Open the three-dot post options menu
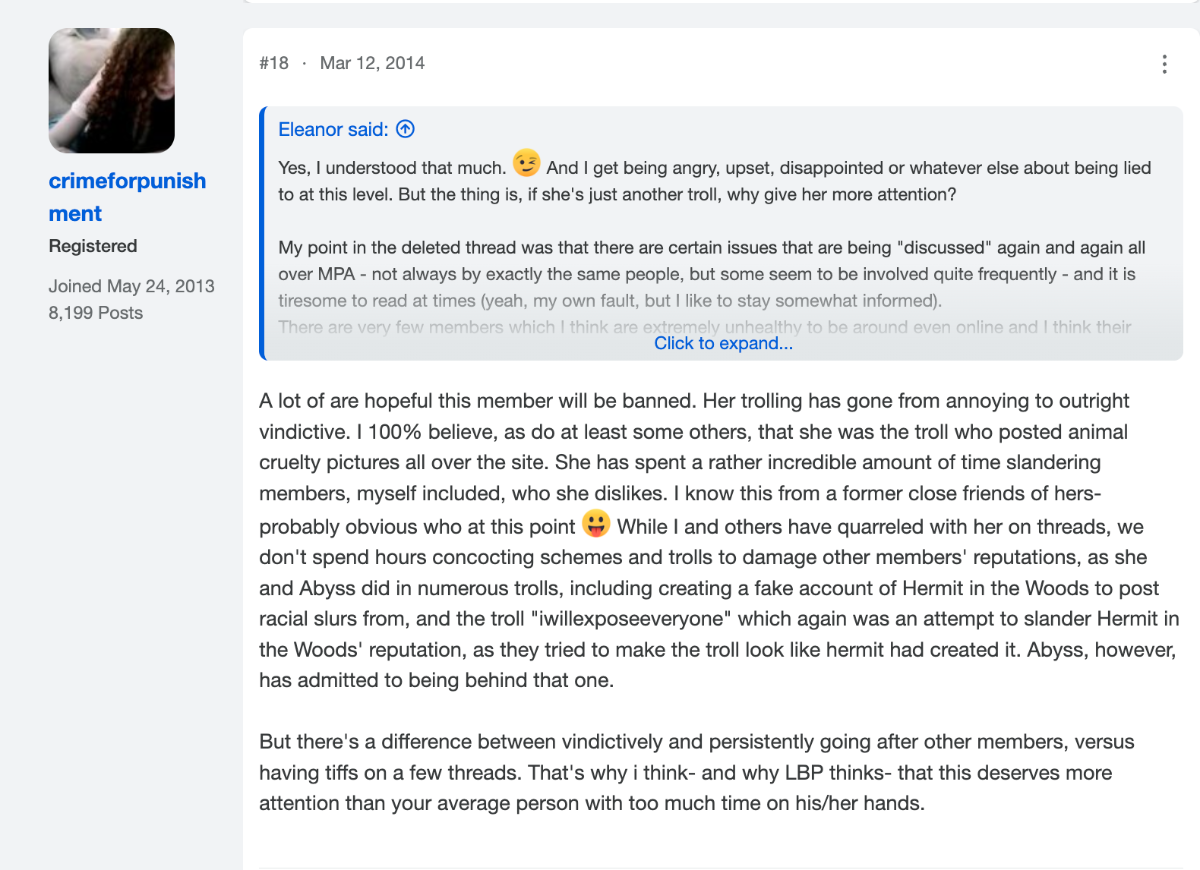Screen dimensions: 1200x870 1164,64
